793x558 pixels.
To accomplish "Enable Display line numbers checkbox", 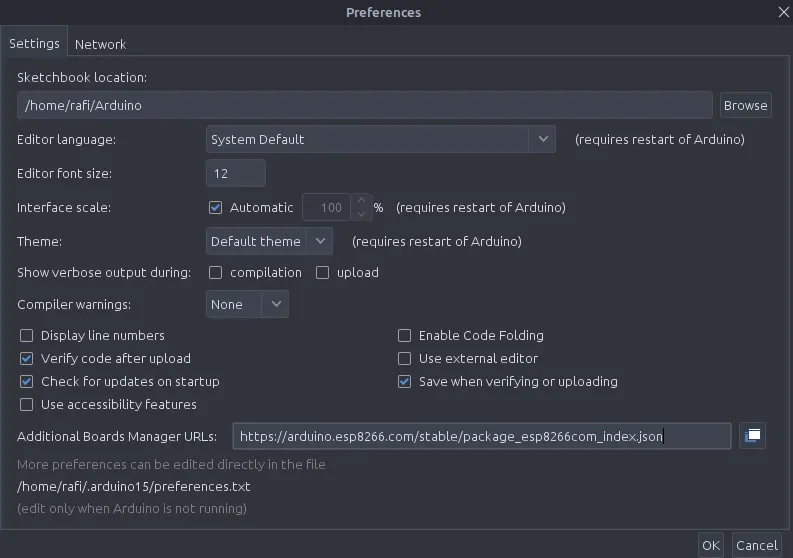I will (27, 336).
